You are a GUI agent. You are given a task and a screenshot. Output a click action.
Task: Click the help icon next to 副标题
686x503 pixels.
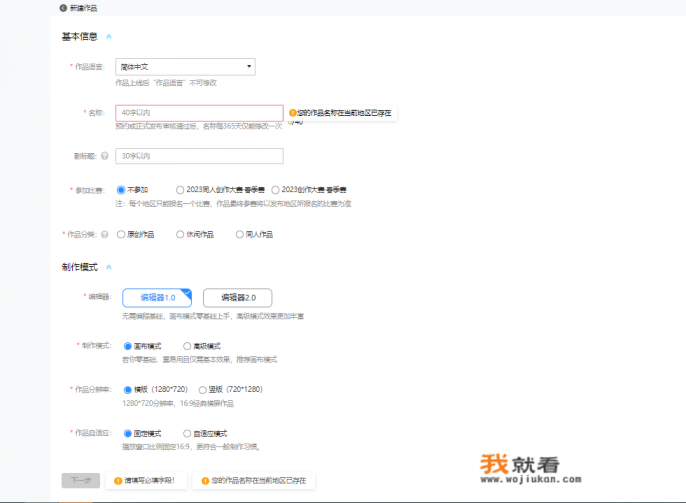105,156
